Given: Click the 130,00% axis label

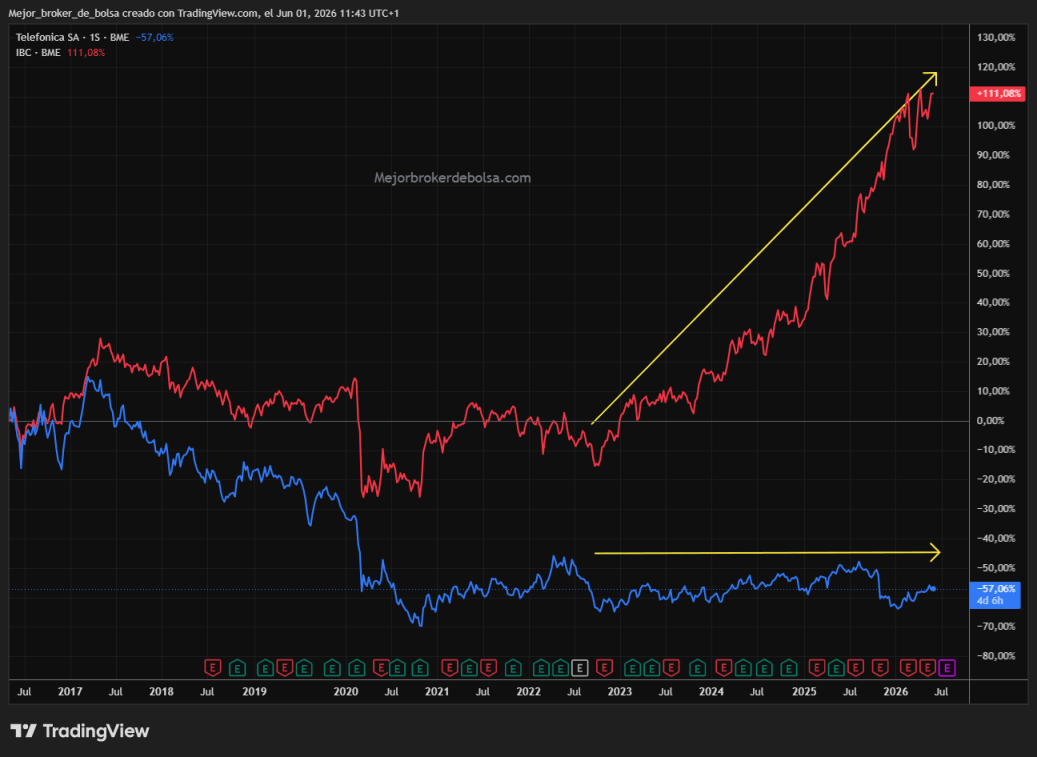Looking at the screenshot, I should tap(996, 38).
